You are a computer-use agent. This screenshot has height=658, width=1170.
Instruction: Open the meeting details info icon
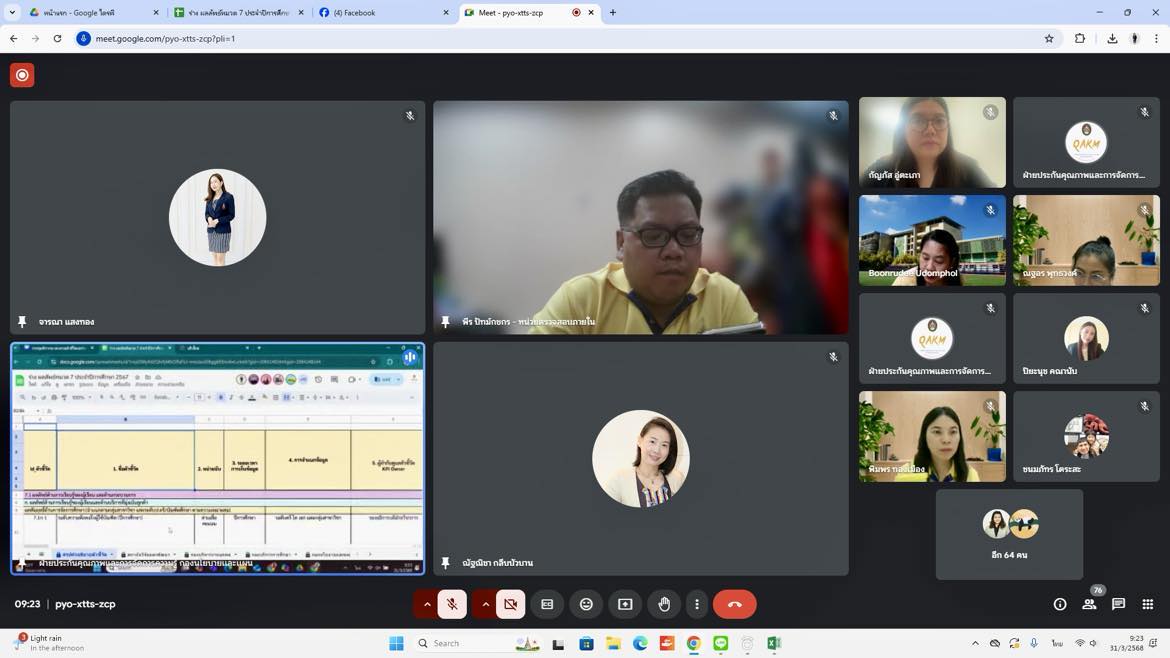tap(1060, 604)
